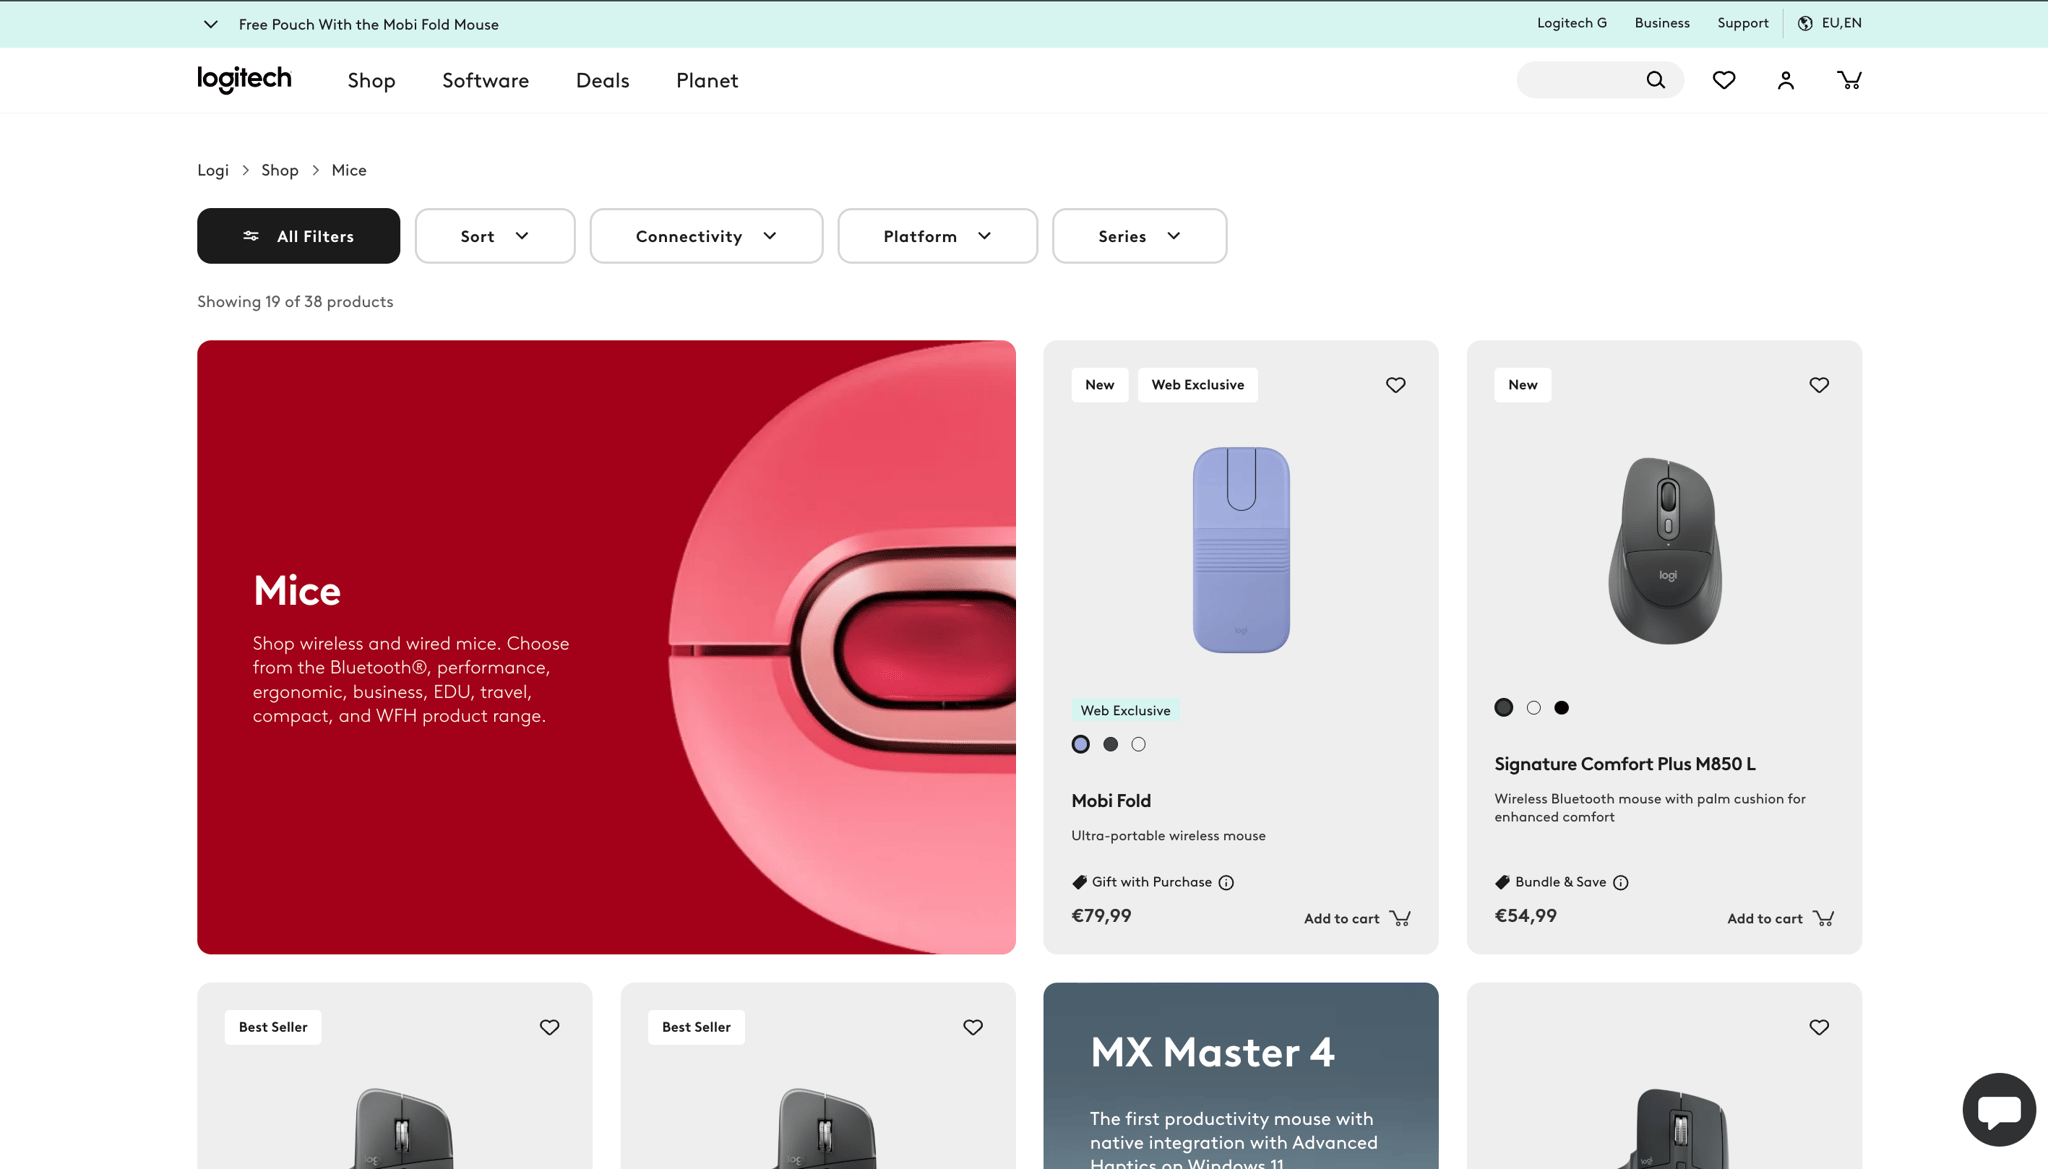Select the lilac Mobi Fold color swatch
This screenshot has height=1169, width=2048.
(1080, 744)
